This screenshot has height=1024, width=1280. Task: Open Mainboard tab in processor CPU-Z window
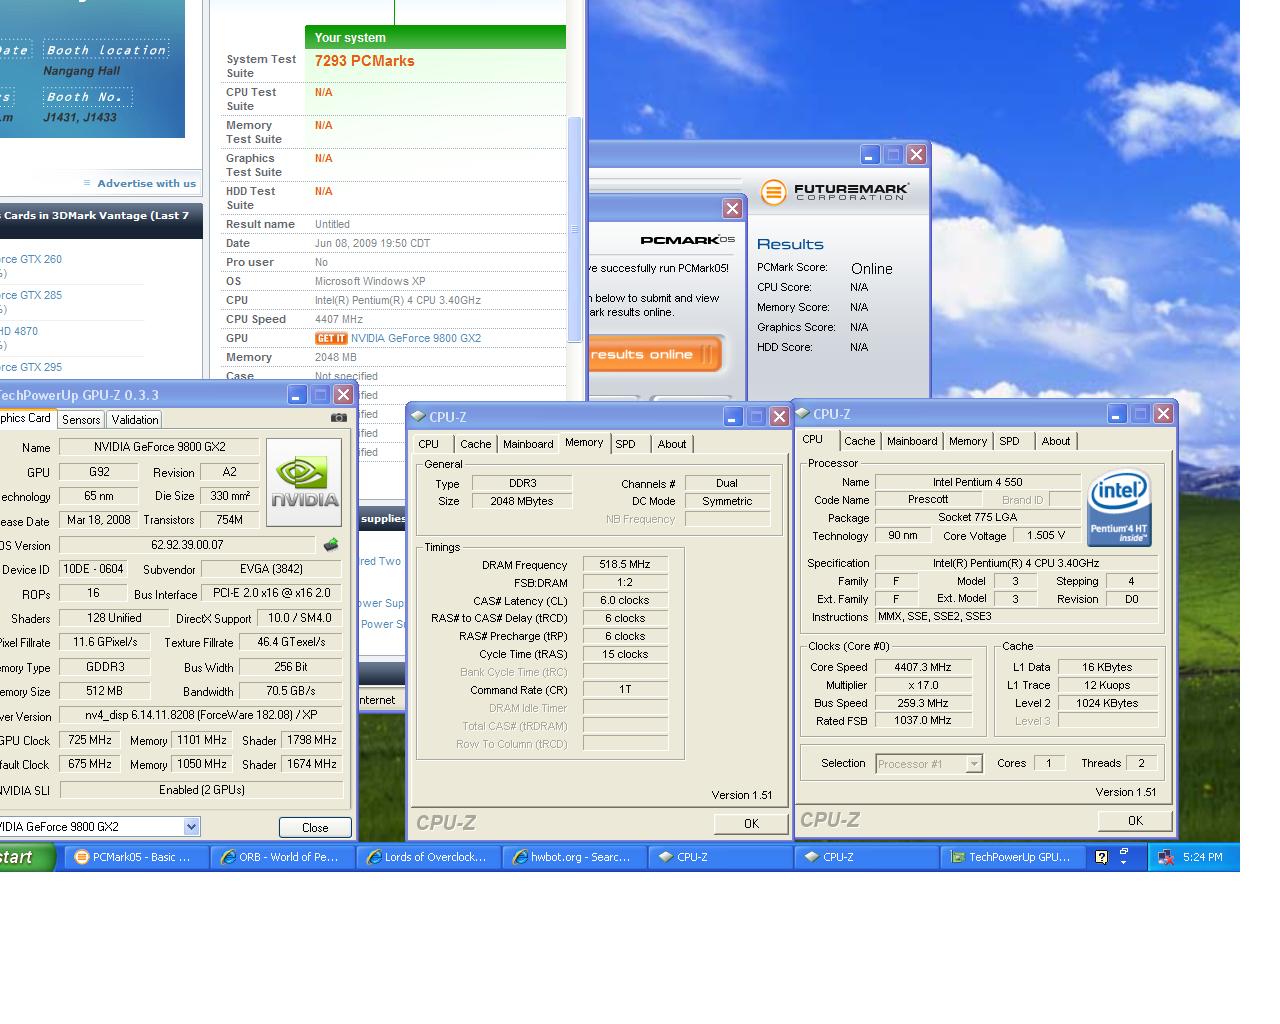[912, 441]
